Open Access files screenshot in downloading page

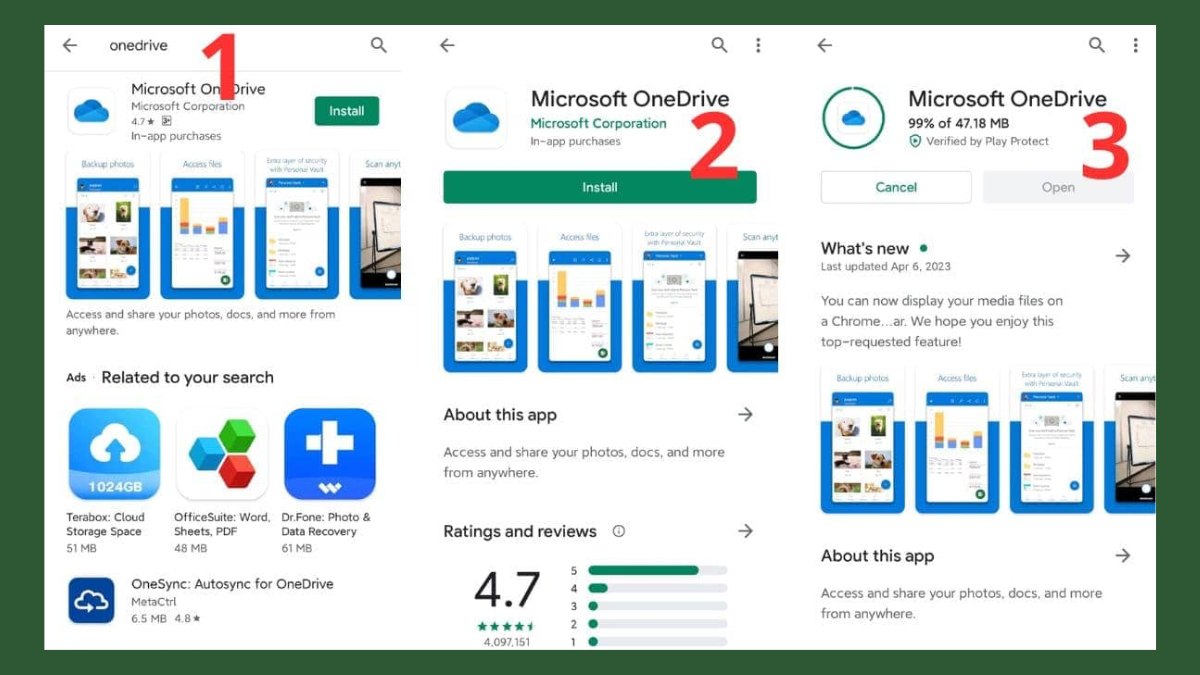click(x=957, y=439)
